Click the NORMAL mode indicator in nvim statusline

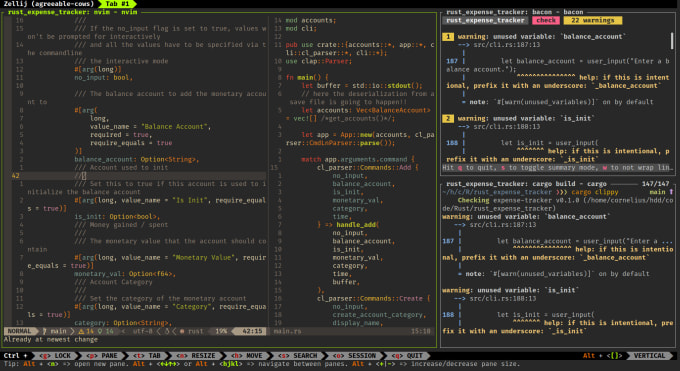click(20, 331)
